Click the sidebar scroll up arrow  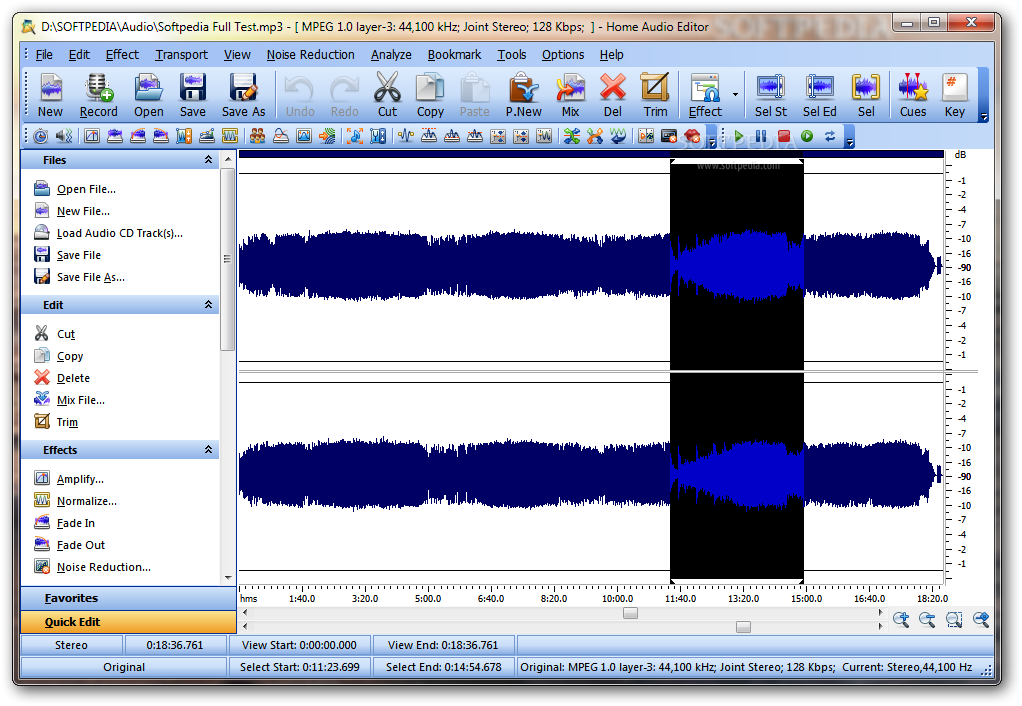click(x=227, y=158)
